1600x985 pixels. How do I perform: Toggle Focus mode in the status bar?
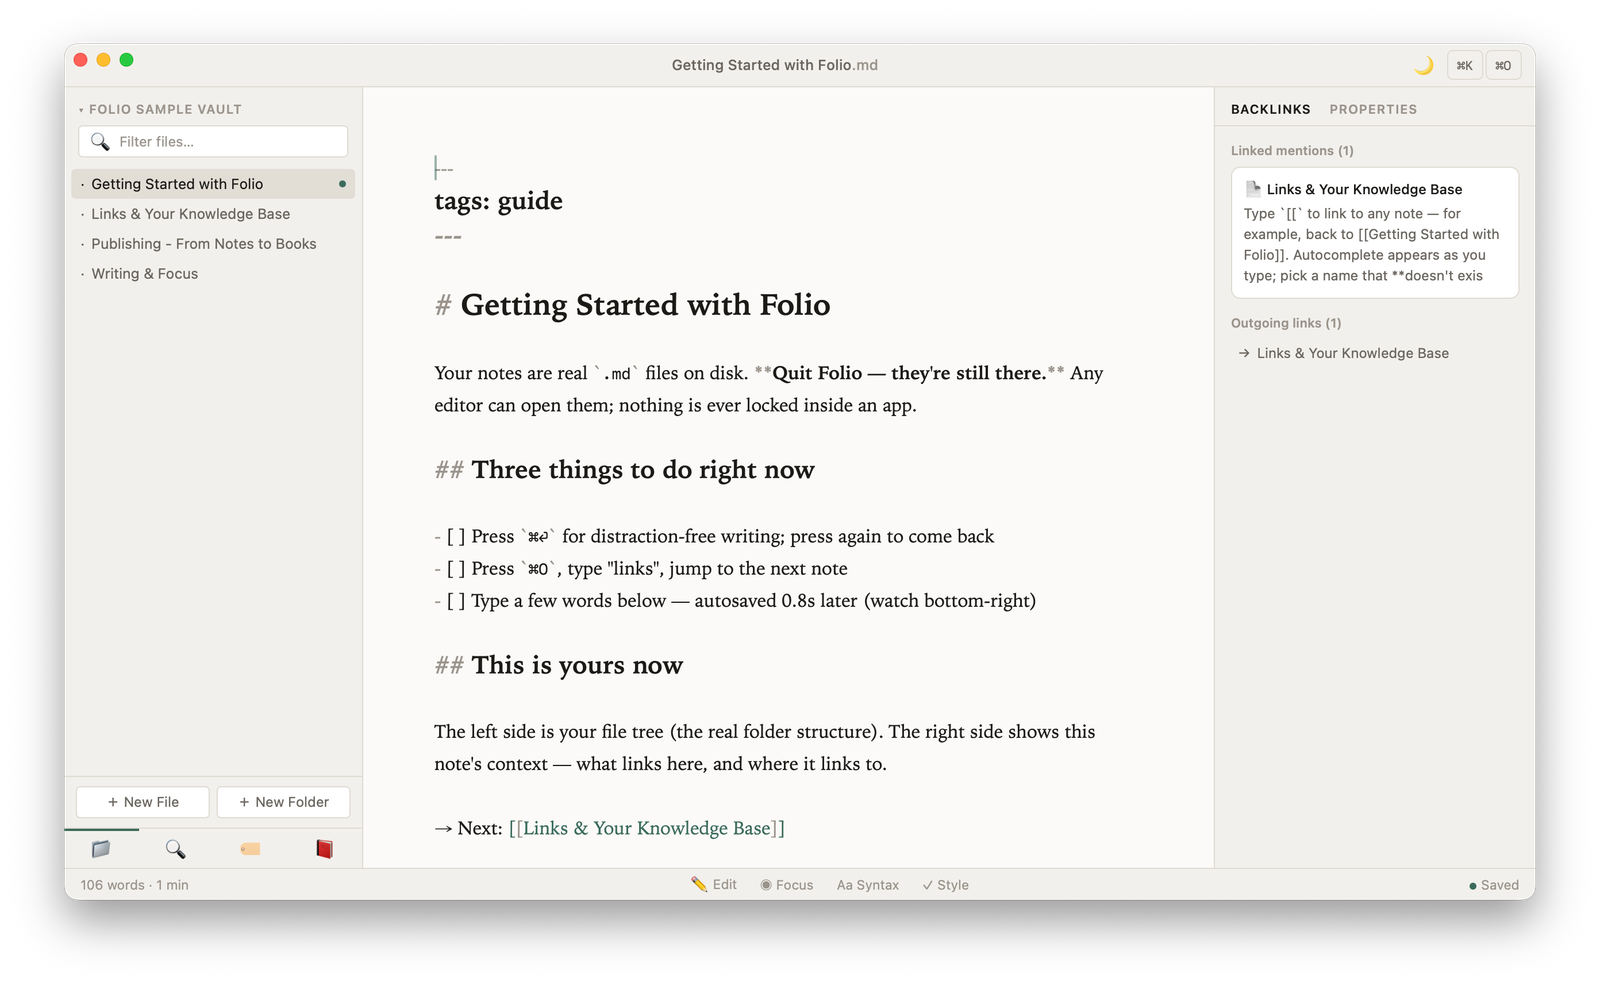787,885
